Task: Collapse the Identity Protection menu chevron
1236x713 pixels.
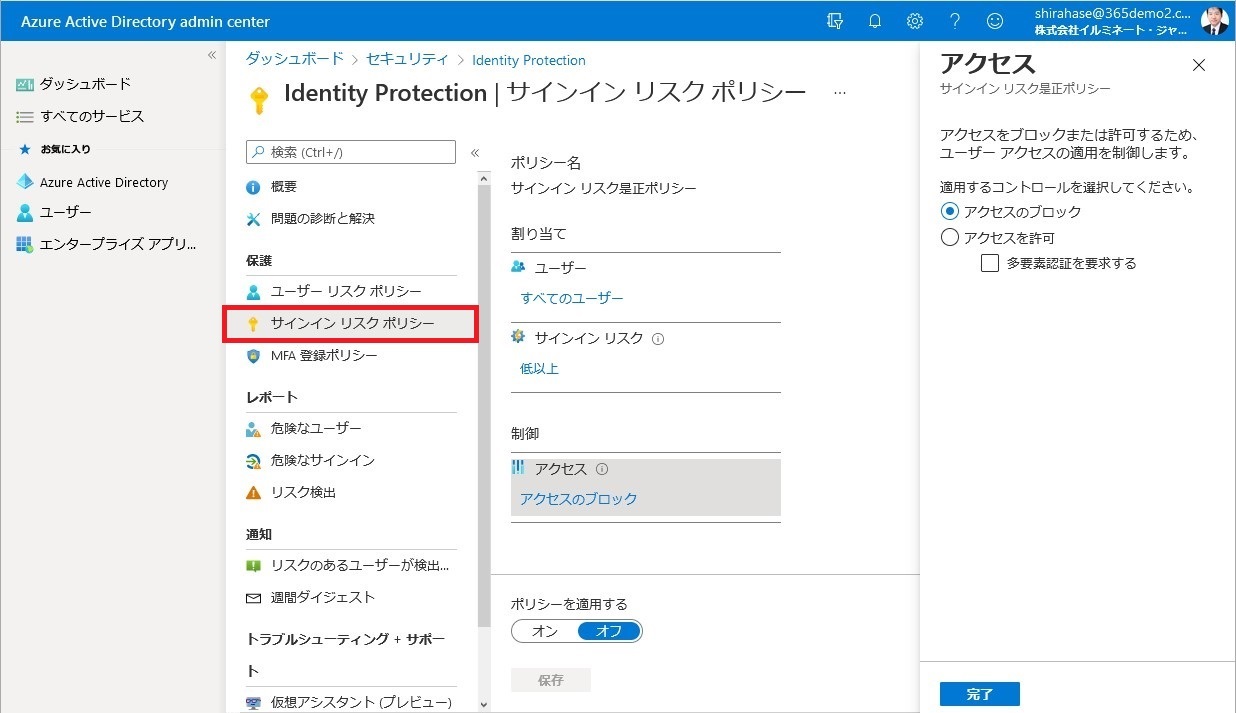Action: 475,153
